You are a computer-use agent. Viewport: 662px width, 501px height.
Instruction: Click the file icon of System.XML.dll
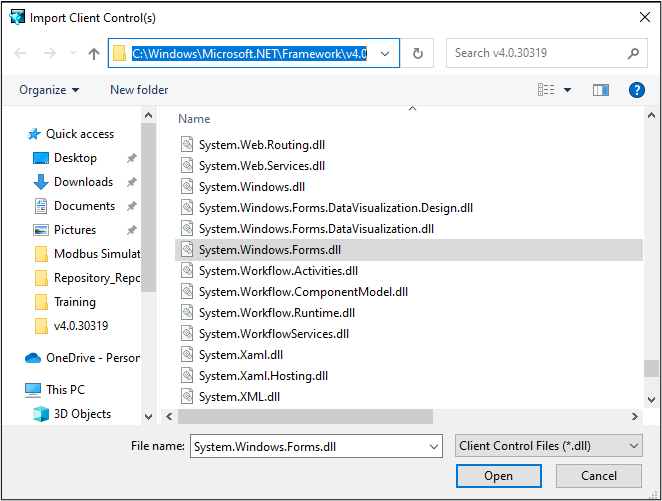pyautogui.click(x=187, y=397)
